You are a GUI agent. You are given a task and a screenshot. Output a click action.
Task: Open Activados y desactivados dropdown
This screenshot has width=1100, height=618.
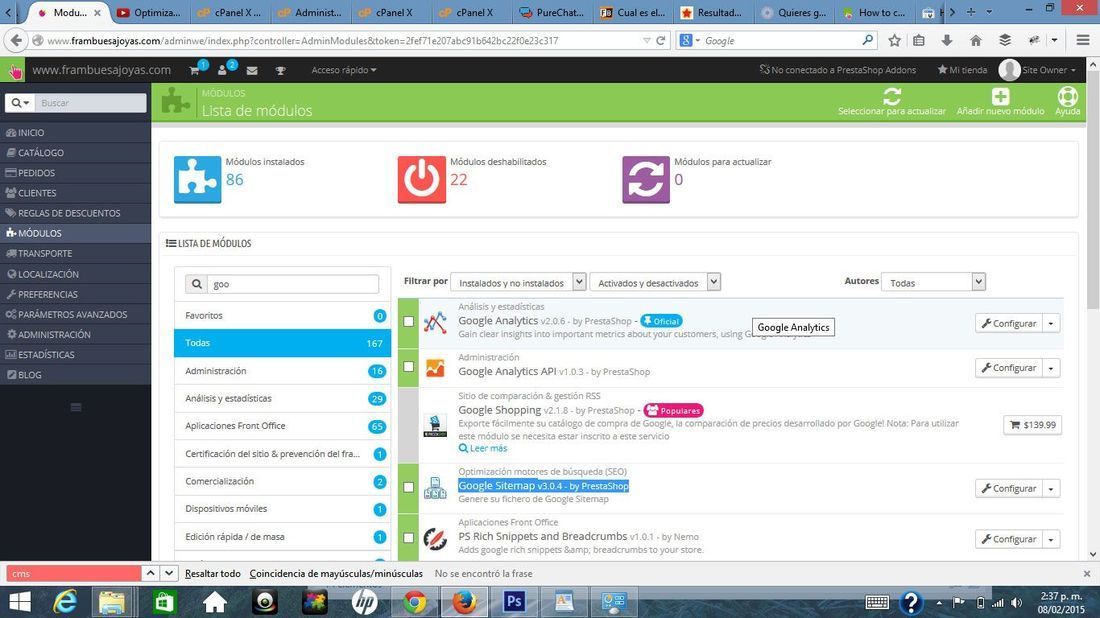click(655, 282)
